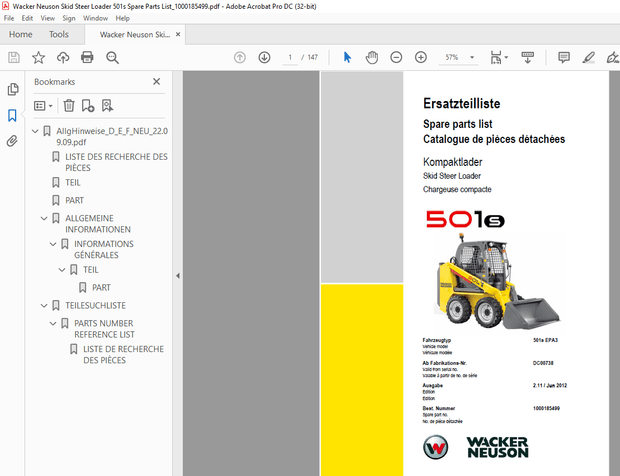Go to previous page arrow
Image resolution: width=620 pixels, height=476 pixels.
click(x=240, y=58)
